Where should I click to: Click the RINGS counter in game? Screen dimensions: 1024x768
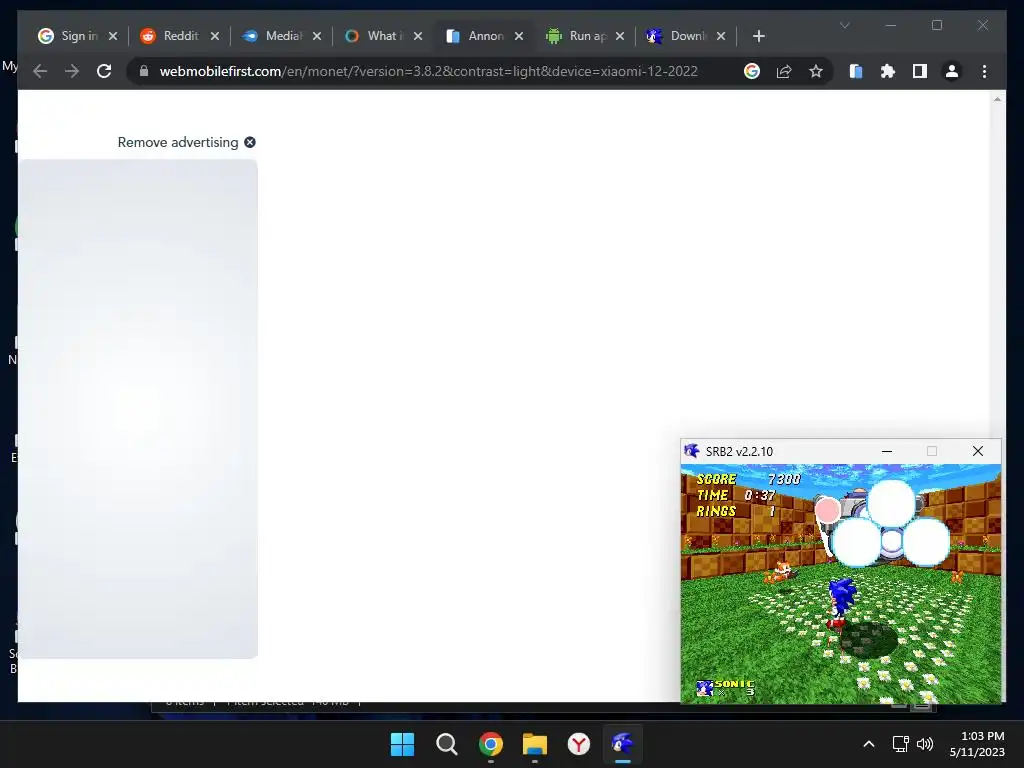[x=736, y=511]
